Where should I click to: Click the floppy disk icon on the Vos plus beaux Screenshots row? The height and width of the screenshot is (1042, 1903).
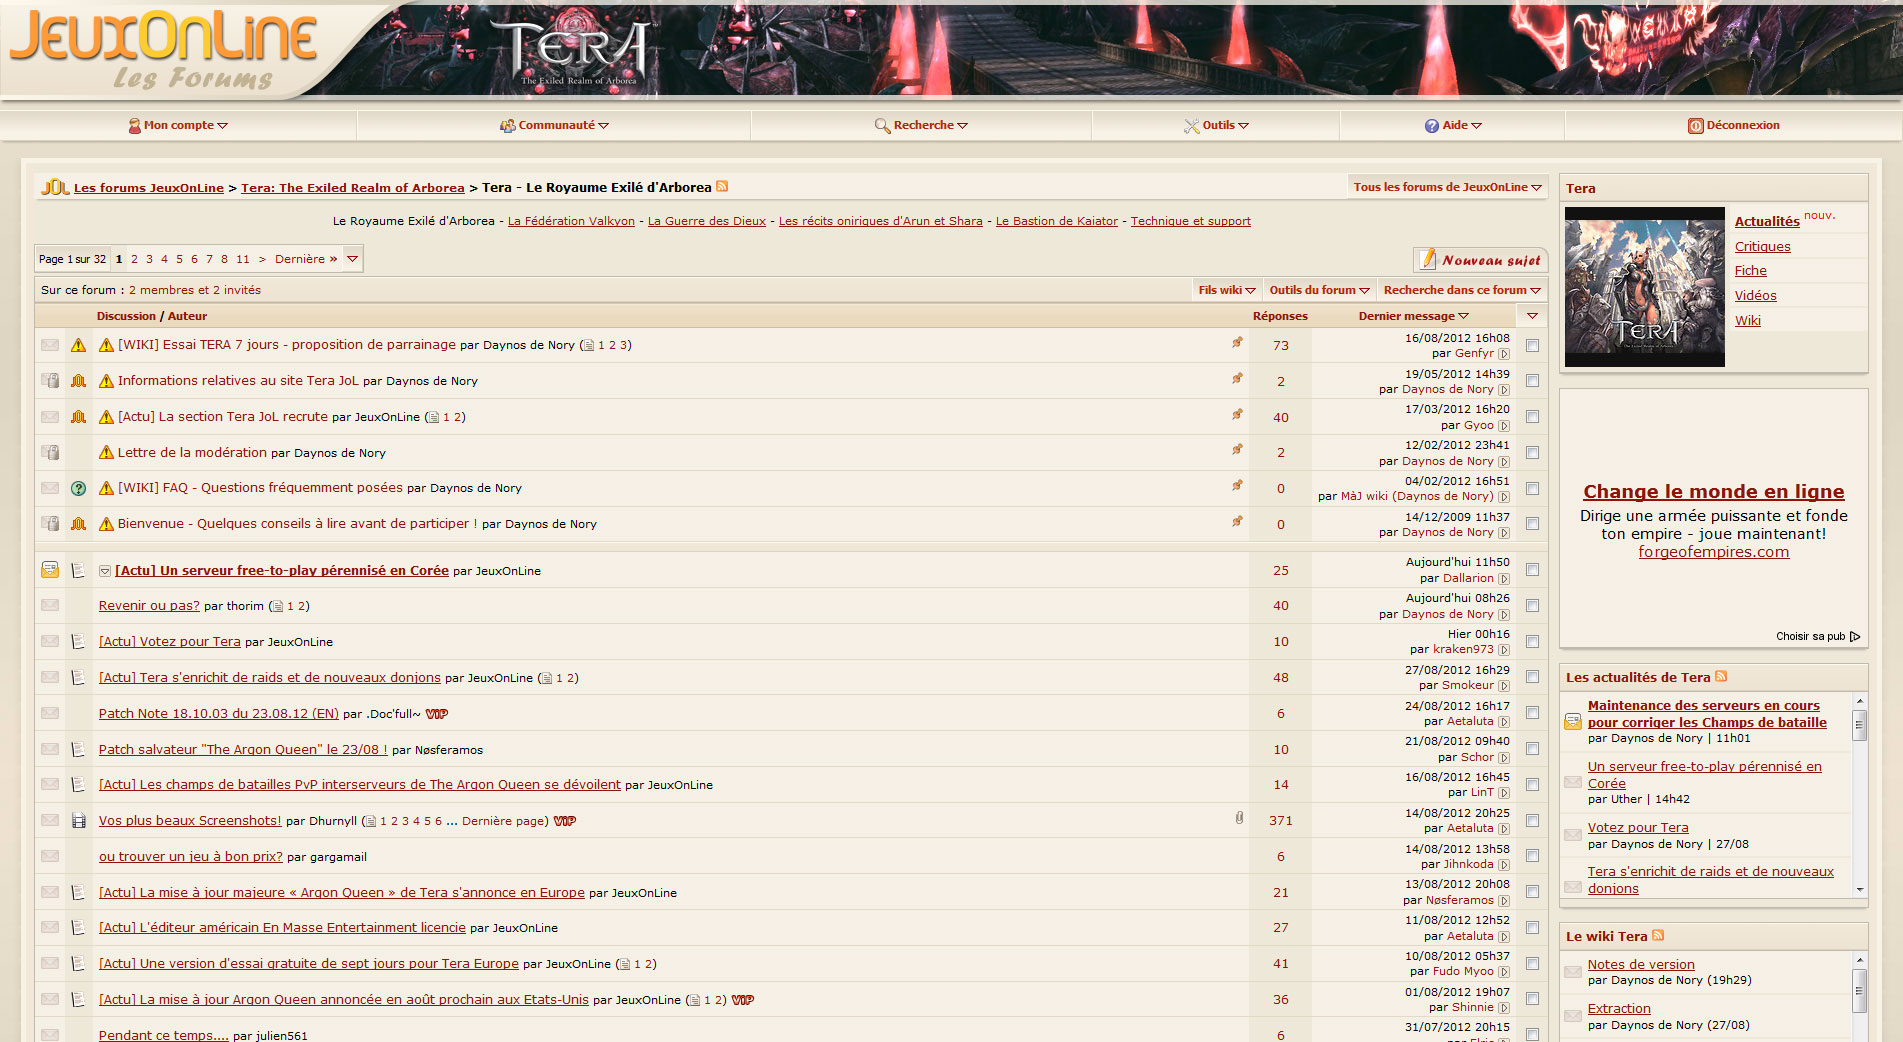point(79,820)
